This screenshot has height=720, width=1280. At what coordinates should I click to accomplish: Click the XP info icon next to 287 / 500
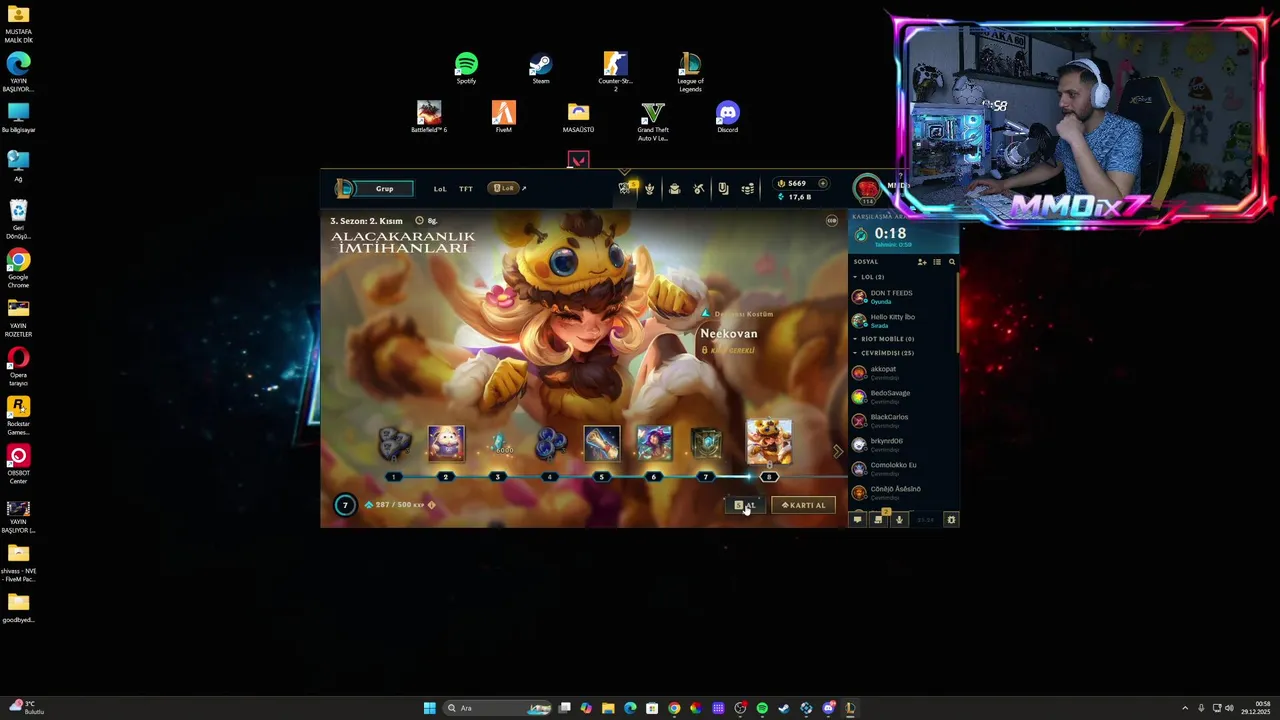pos(432,505)
